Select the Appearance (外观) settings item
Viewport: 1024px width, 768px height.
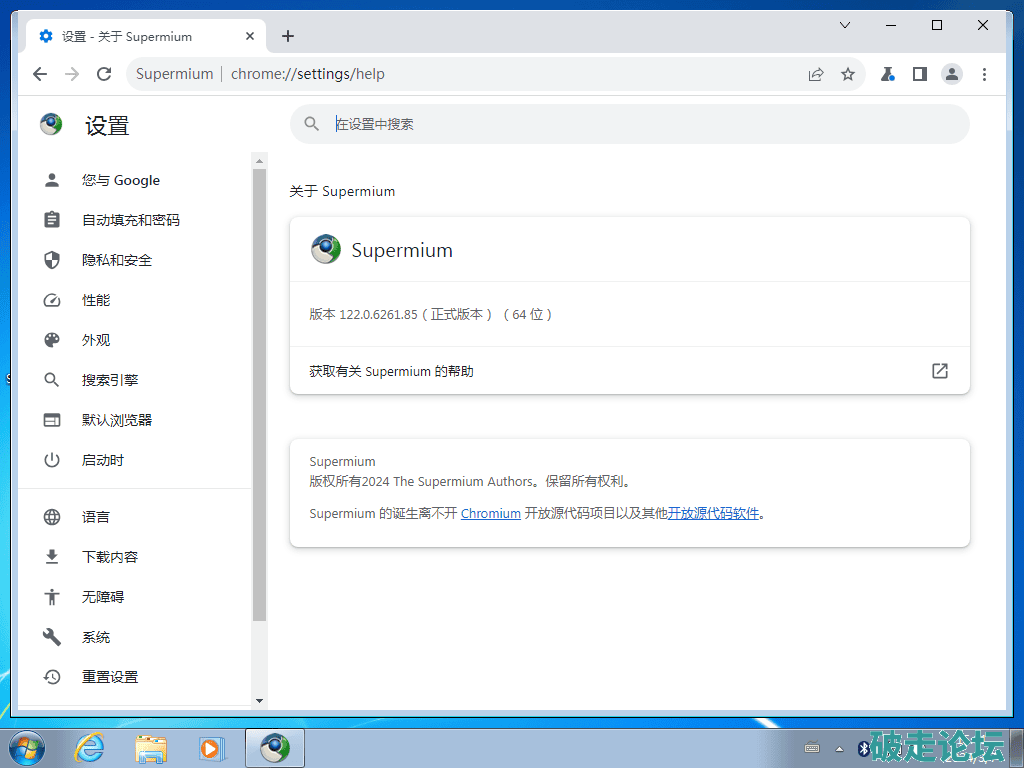[x=96, y=340]
